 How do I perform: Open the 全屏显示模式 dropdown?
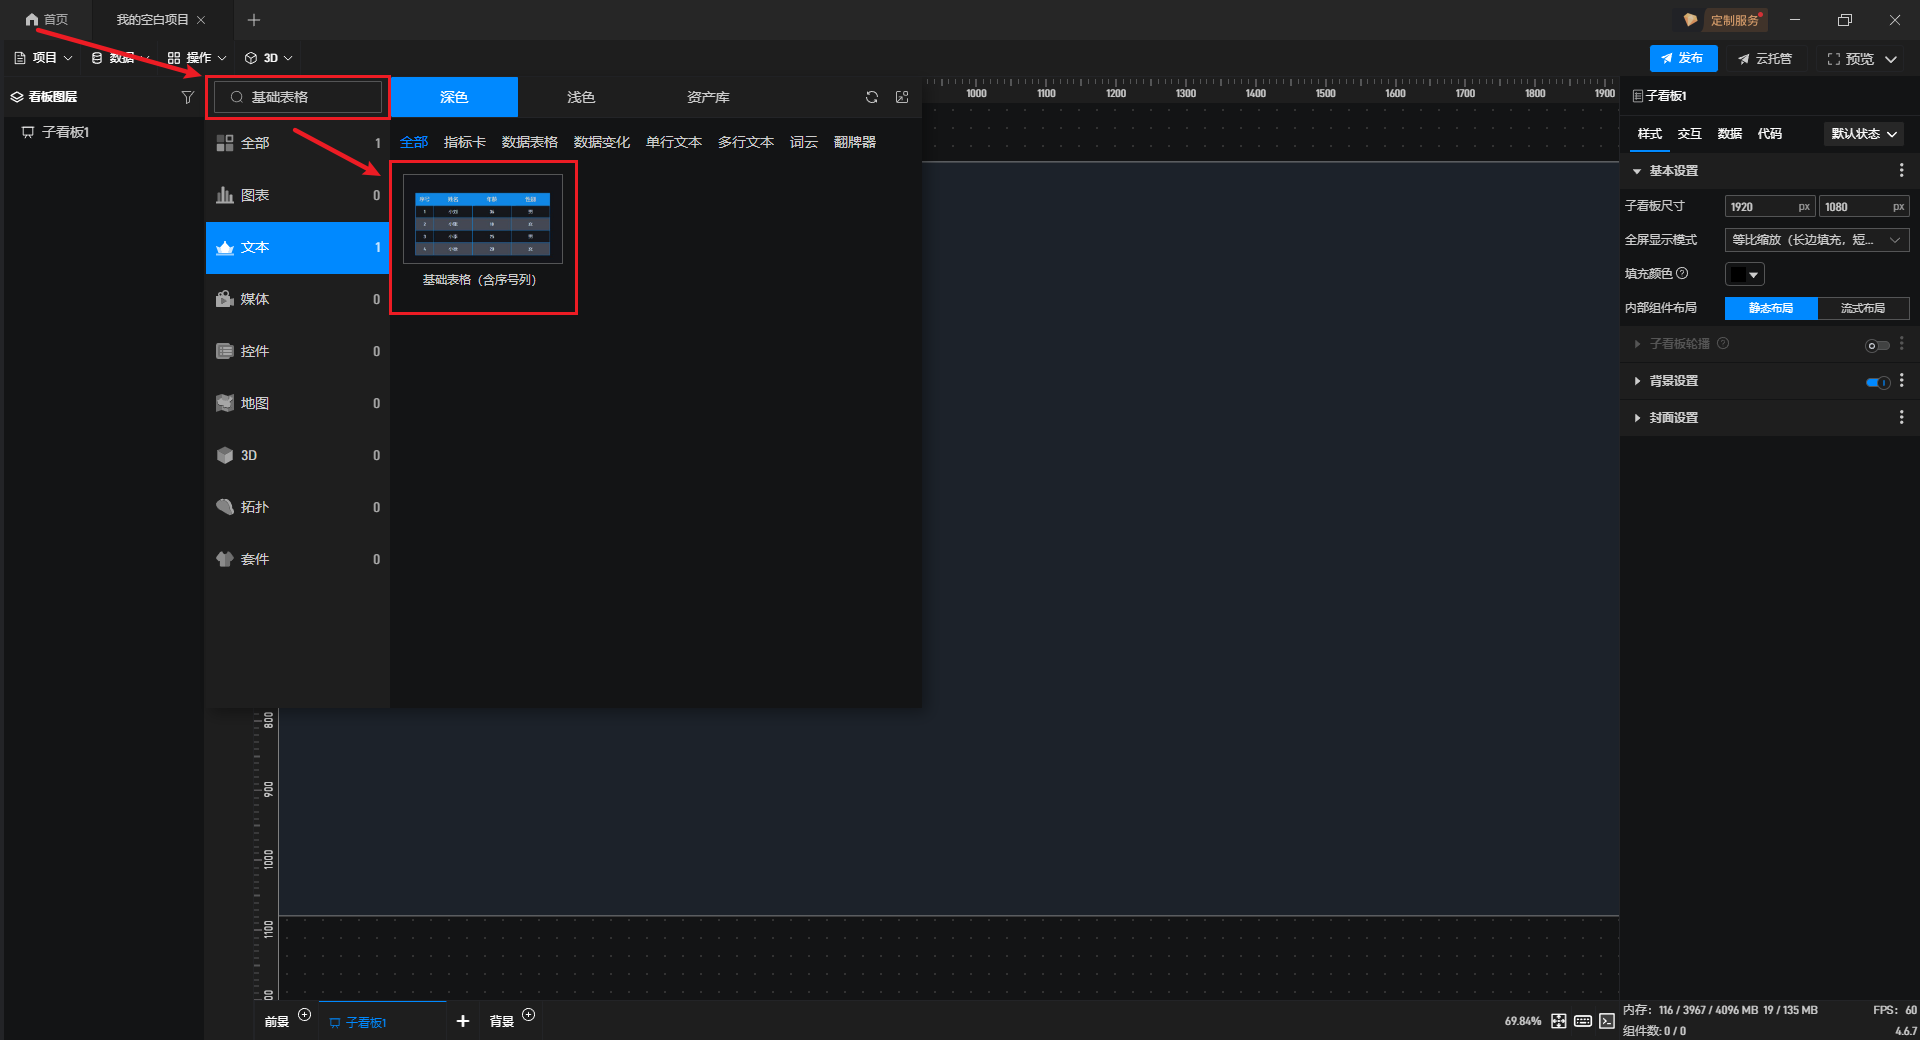pyautogui.click(x=1816, y=240)
